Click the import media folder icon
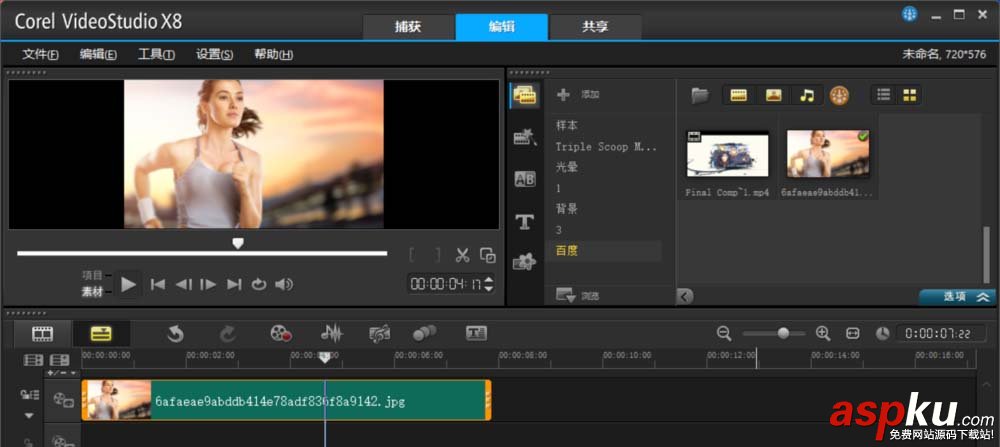Image resolution: width=1000 pixels, height=447 pixels. click(700, 96)
